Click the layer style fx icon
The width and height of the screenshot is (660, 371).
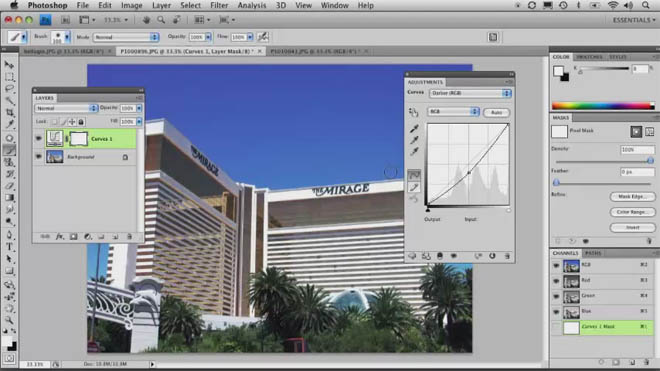(60, 237)
